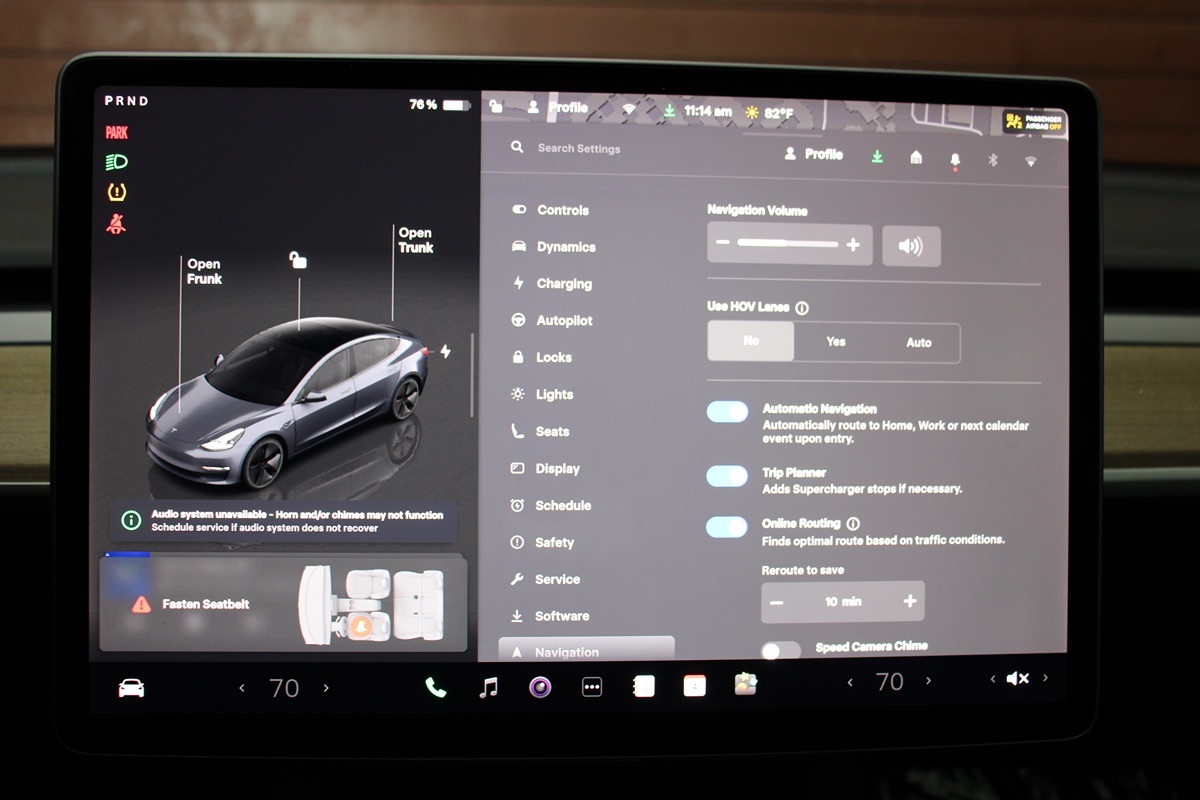Screen dimensions: 1200x800
Task: Tap the car controls icon in bottom bar
Action: (x=131, y=688)
